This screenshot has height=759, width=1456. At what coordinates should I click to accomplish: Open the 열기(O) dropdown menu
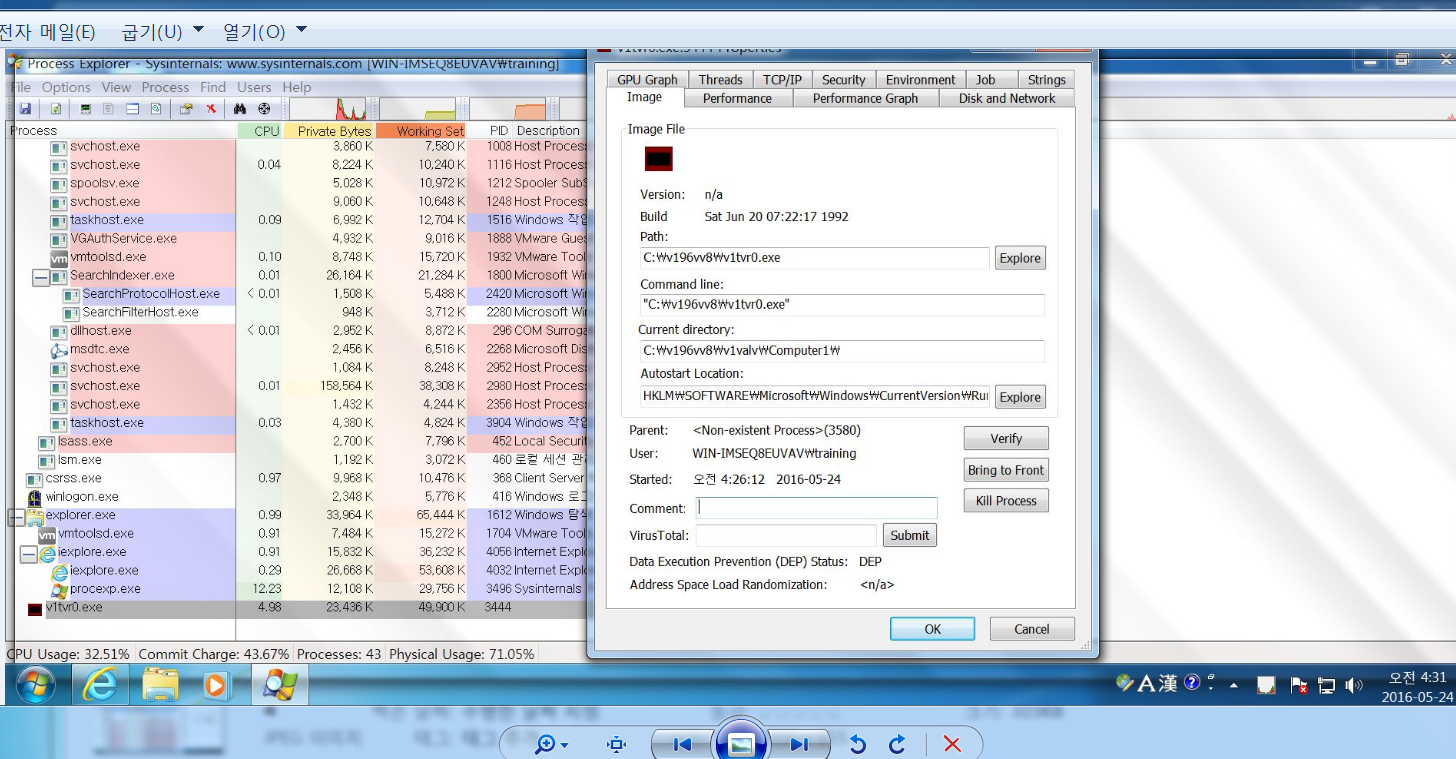pyautogui.click(x=265, y=31)
